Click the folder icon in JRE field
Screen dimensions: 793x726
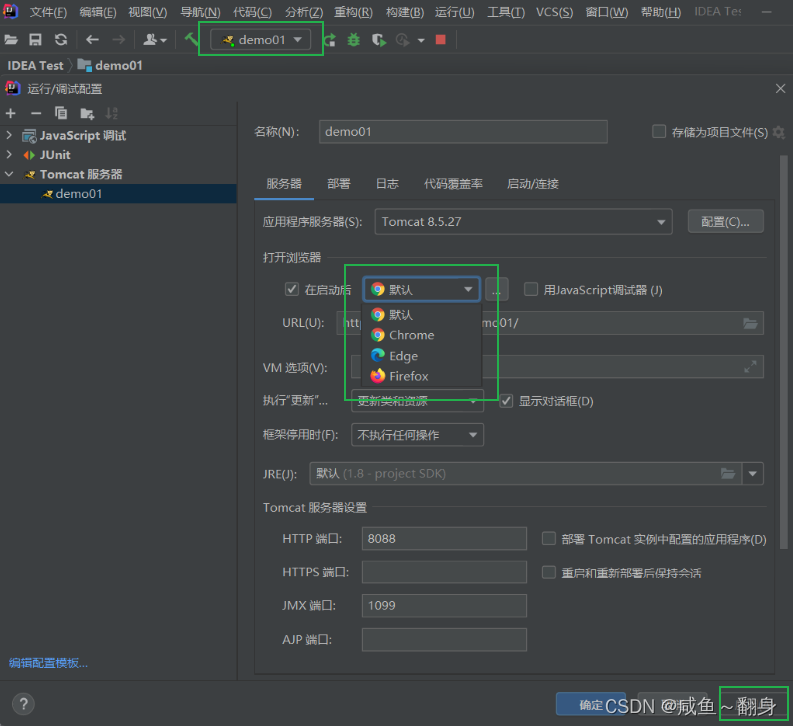tap(728, 474)
